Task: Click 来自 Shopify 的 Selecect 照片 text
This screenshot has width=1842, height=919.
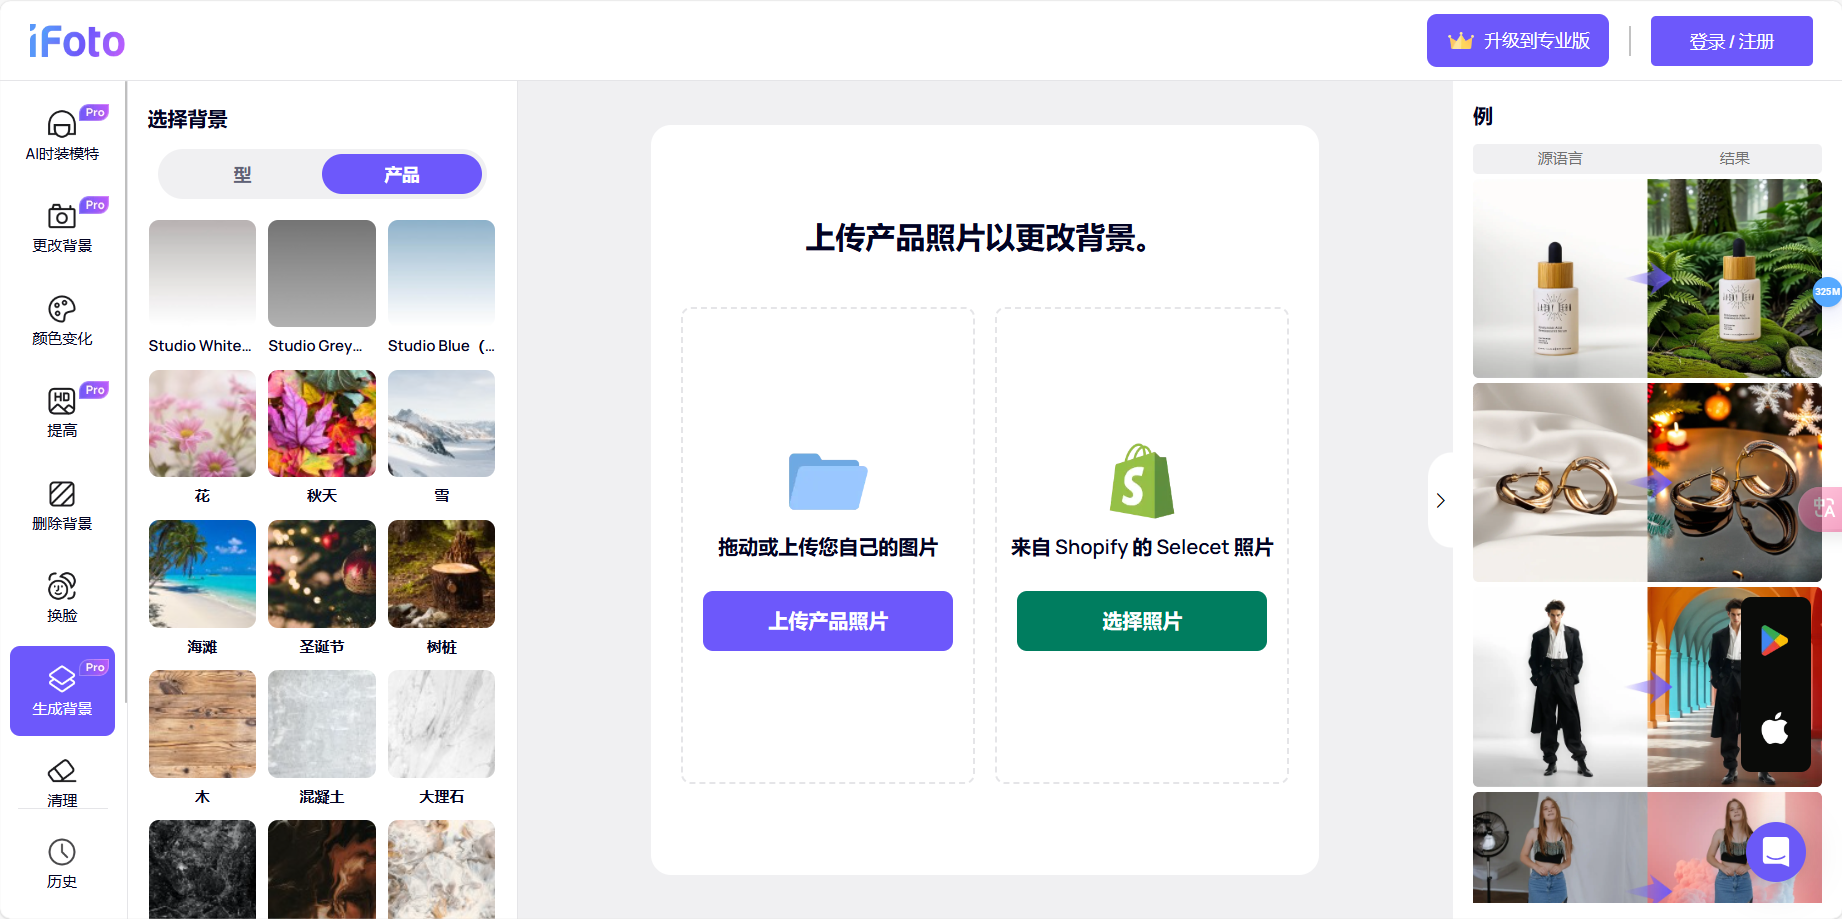Action: [1142, 547]
